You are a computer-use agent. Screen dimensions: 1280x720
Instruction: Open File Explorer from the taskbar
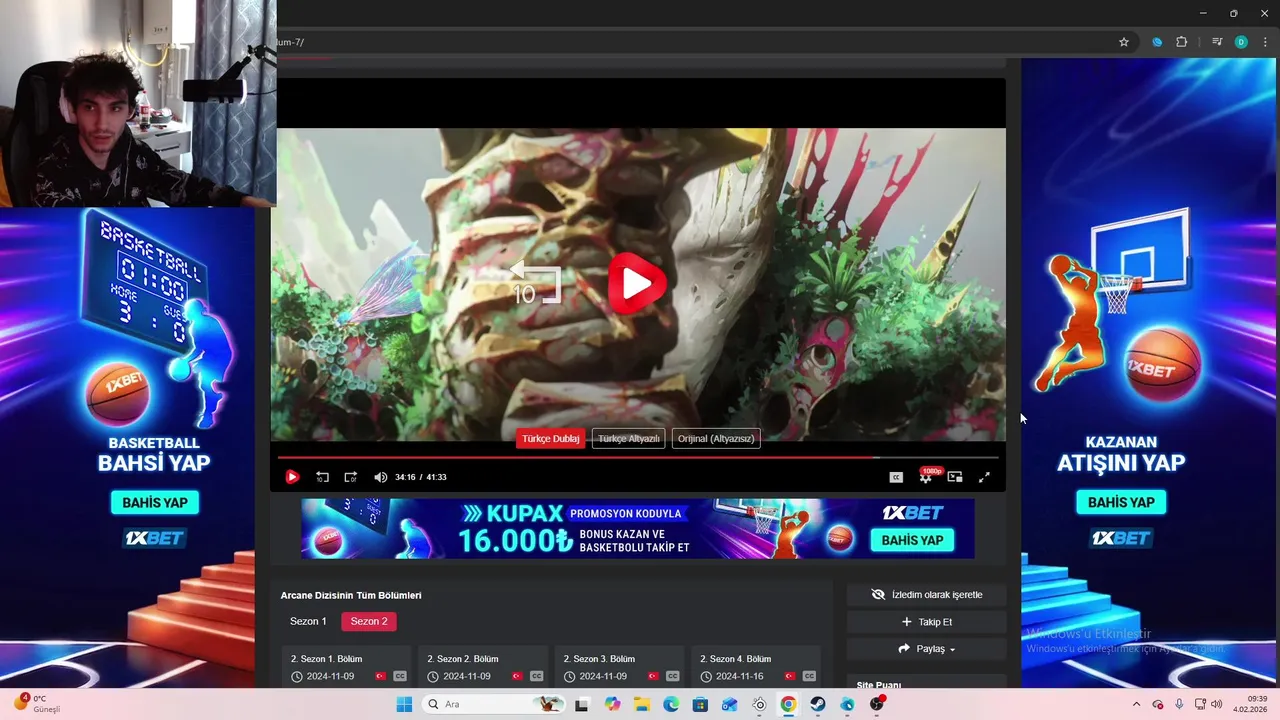coord(641,704)
